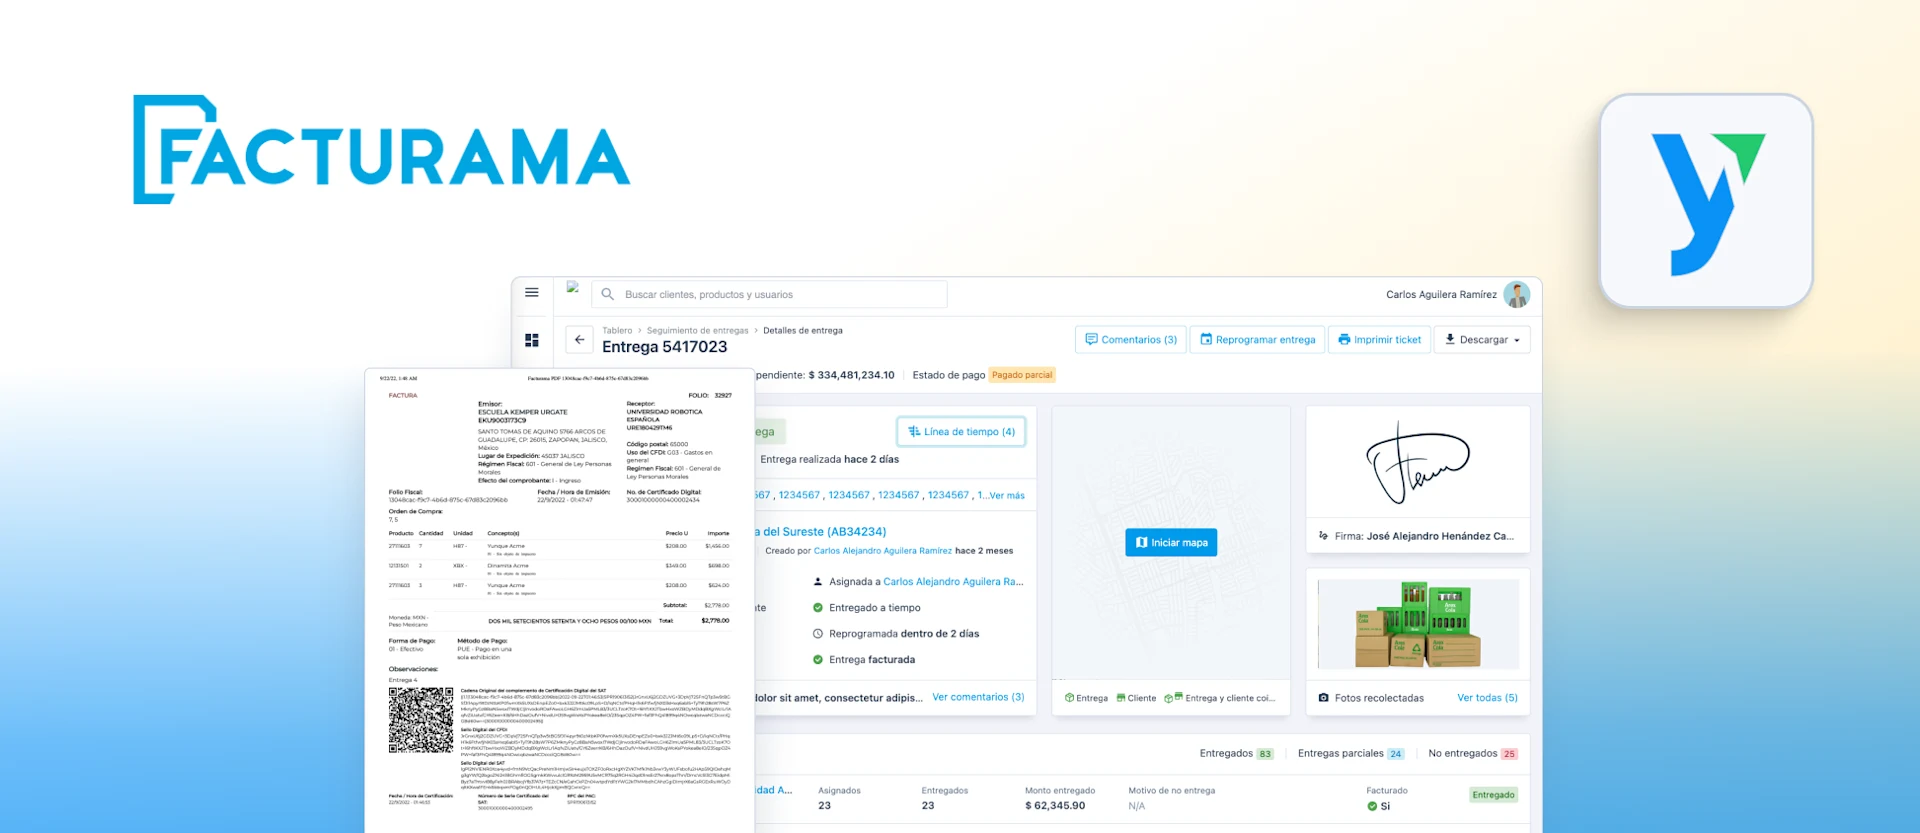1920x833 pixels.
Task: Click the camera icon beside Fotos recolectadas
Action: [x=1323, y=698]
